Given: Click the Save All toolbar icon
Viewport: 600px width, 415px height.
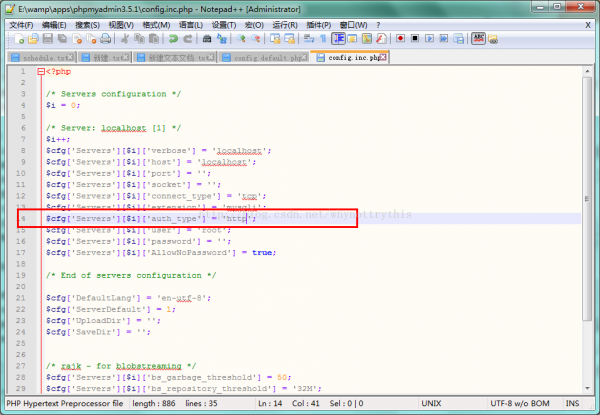Looking at the screenshot, I should (x=62, y=39).
